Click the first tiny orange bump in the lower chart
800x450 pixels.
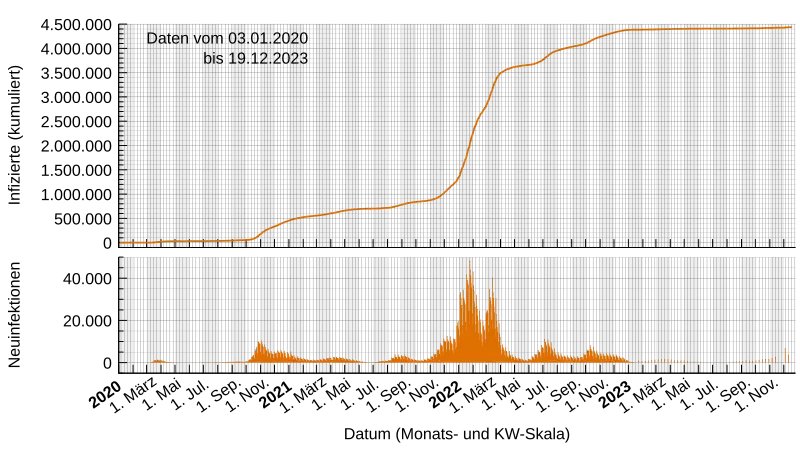[158, 360]
